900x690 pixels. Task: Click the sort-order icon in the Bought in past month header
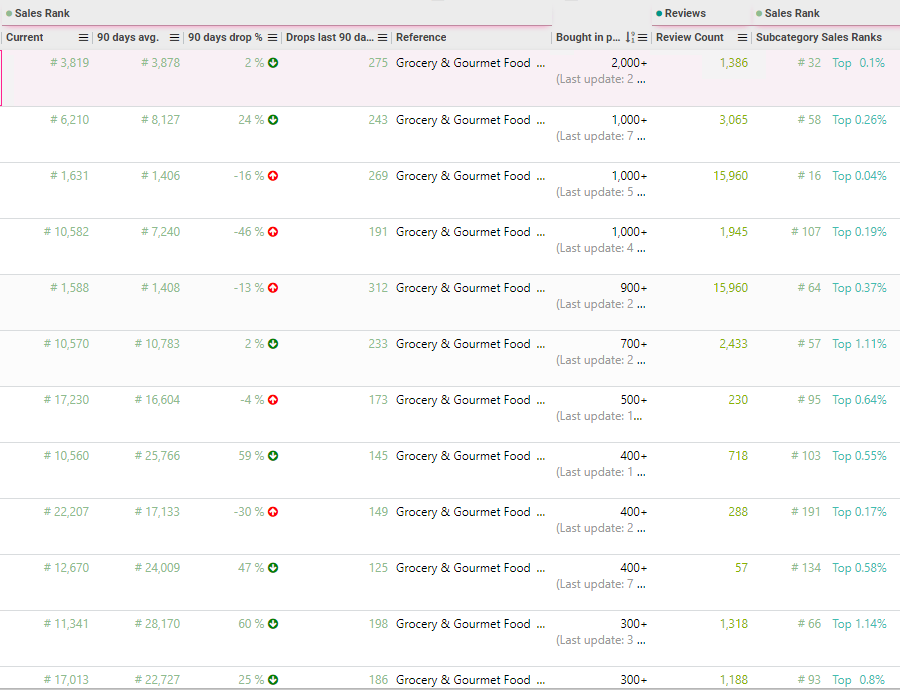[x=630, y=38]
